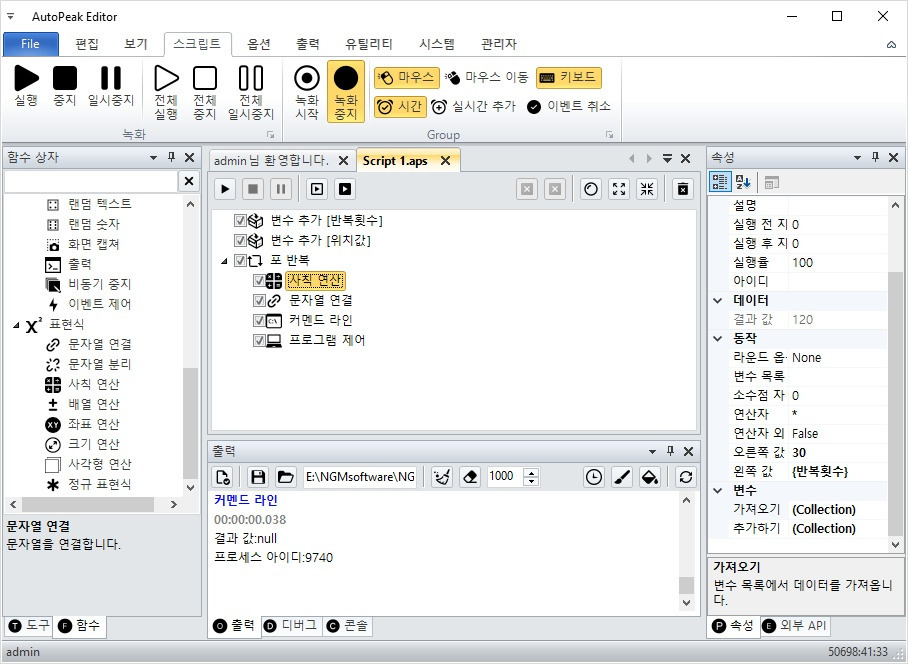Uncheck the 변수 추가 [반복횟수] checkbox

coord(240,221)
